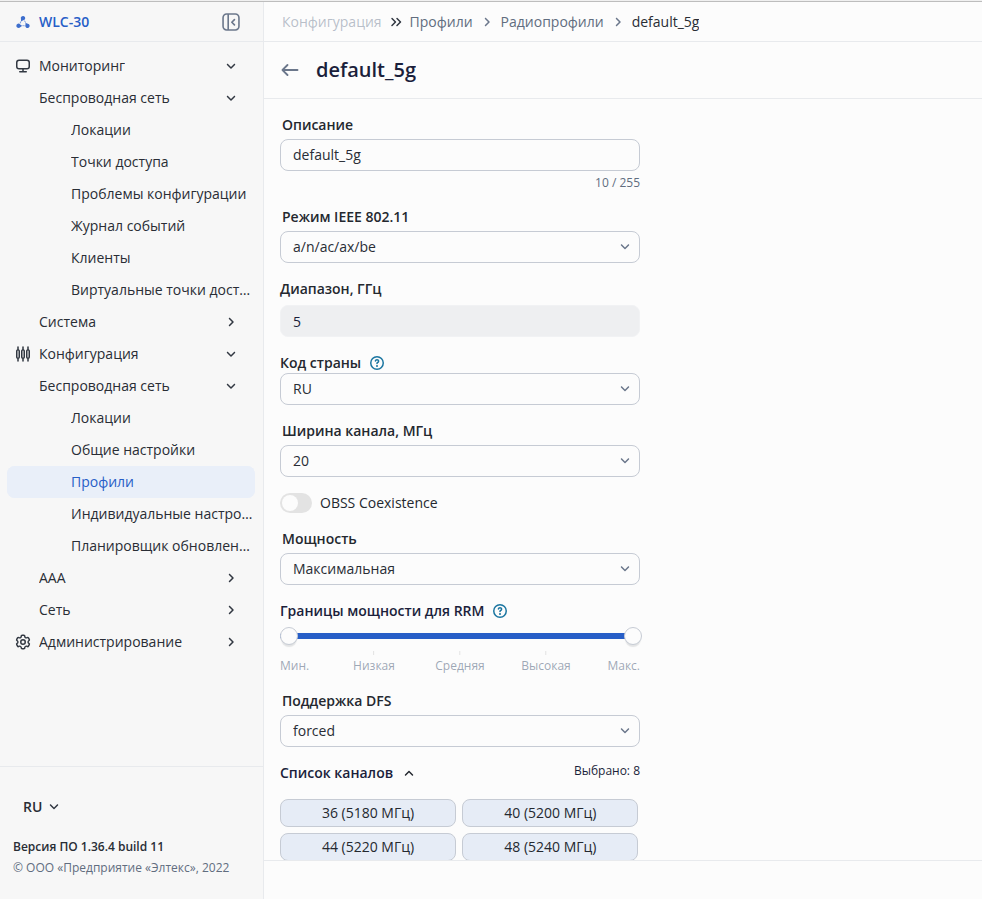982x899 pixels.
Task: Open Локации under Мониторинг
Action: click(100, 130)
